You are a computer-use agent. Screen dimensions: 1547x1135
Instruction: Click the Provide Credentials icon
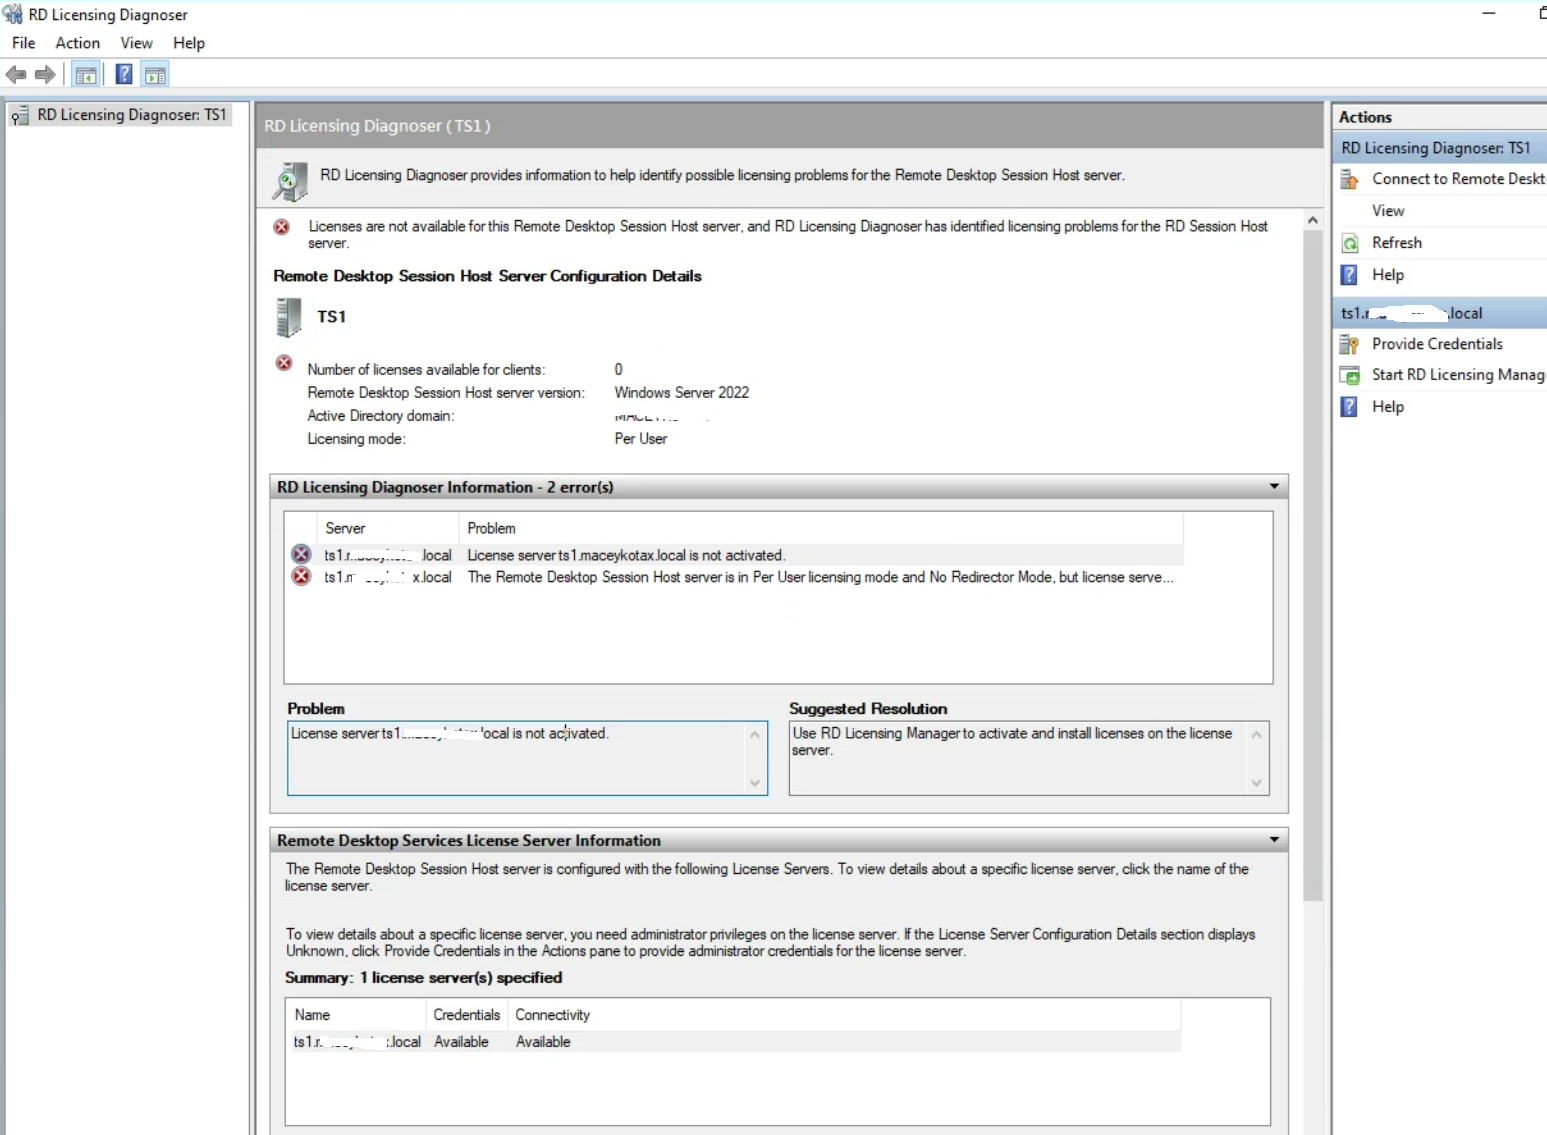[x=1349, y=344]
